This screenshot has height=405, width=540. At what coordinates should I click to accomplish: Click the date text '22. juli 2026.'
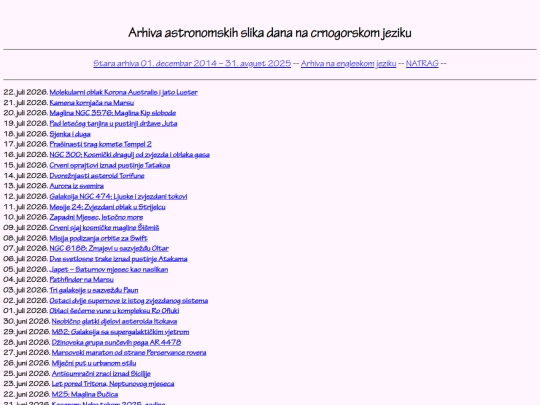[x=25, y=92]
